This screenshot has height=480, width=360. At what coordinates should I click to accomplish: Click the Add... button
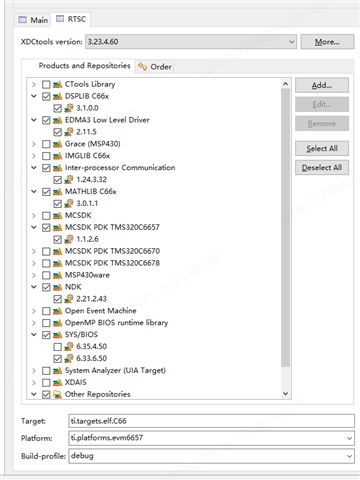322,85
